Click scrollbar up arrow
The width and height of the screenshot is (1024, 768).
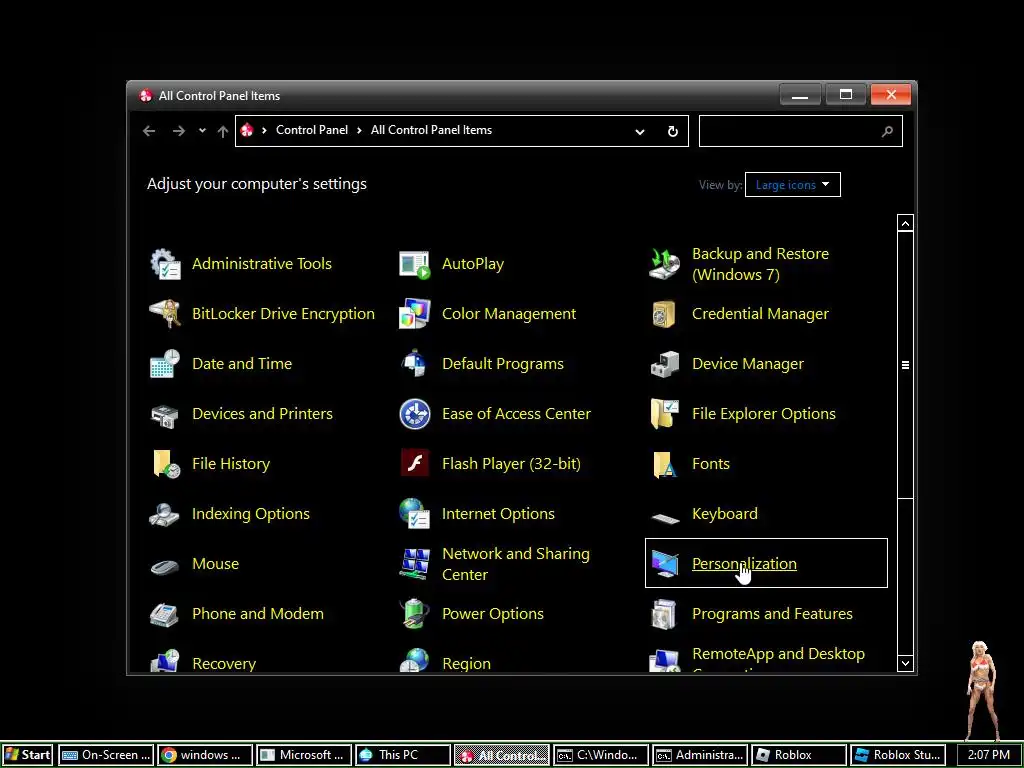[x=905, y=223]
